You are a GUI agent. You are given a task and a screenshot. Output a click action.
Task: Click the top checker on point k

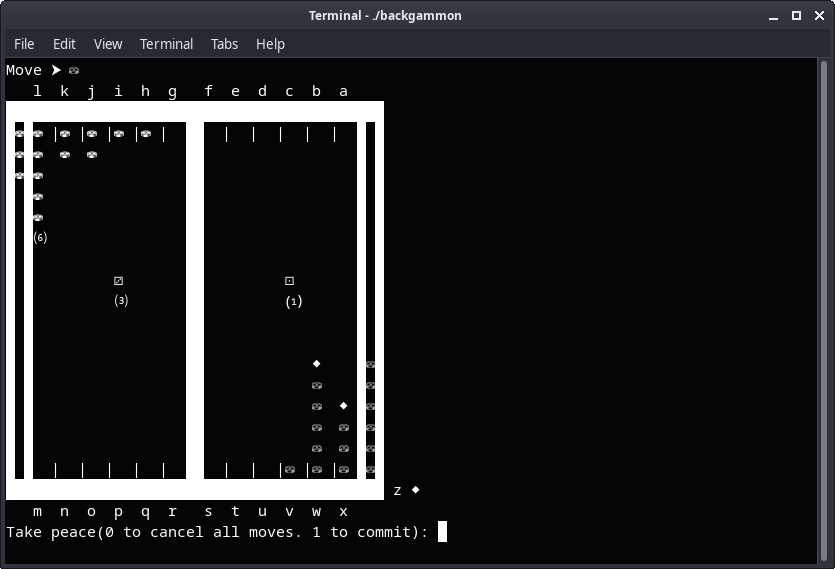pyautogui.click(x=65, y=134)
